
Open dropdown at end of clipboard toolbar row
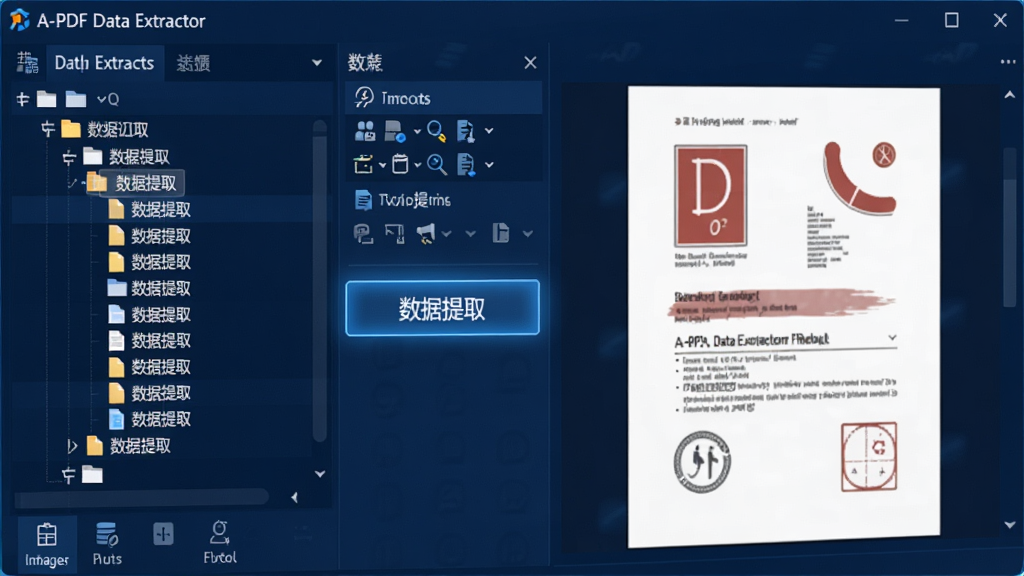coord(489,165)
